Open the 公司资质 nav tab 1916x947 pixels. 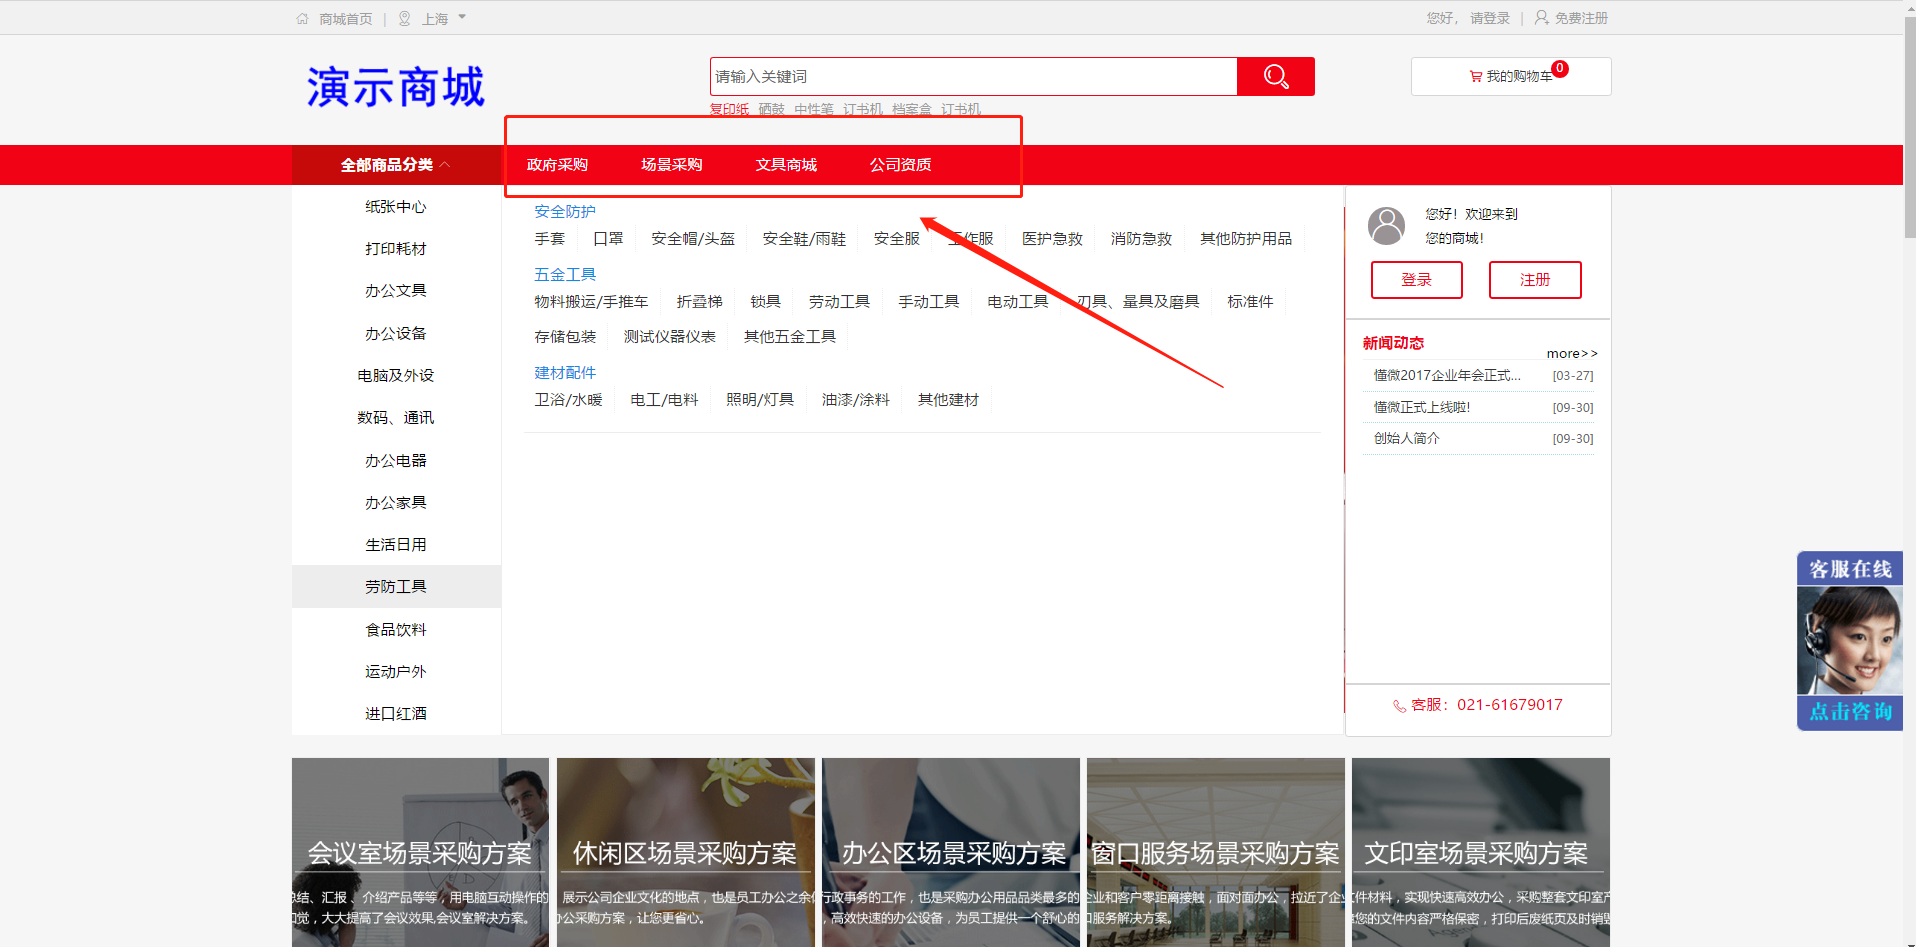[900, 165]
